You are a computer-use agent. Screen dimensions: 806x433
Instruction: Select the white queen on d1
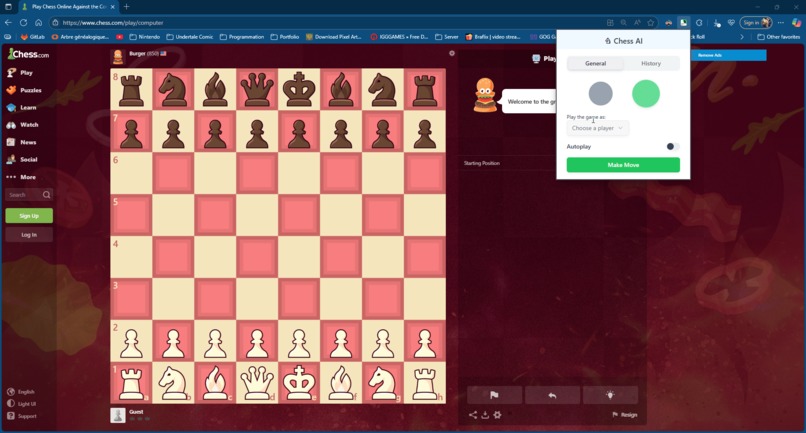click(257, 383)
